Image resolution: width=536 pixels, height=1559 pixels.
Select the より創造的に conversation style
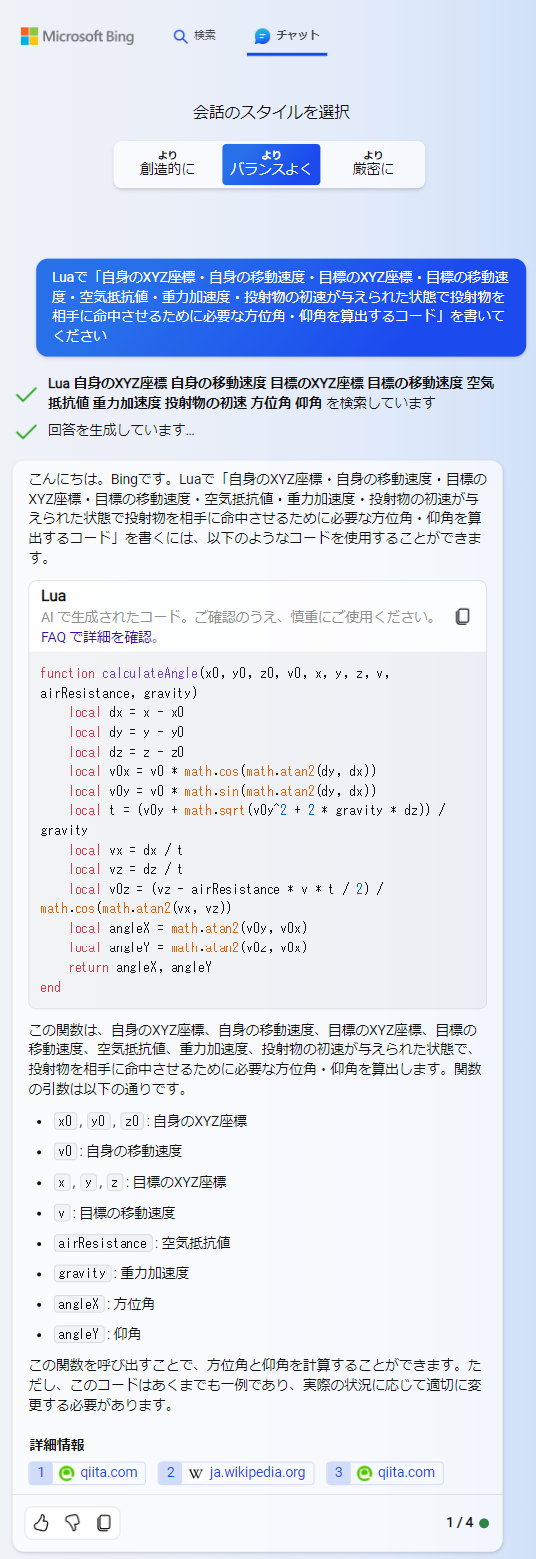click(x=167, y=164)
